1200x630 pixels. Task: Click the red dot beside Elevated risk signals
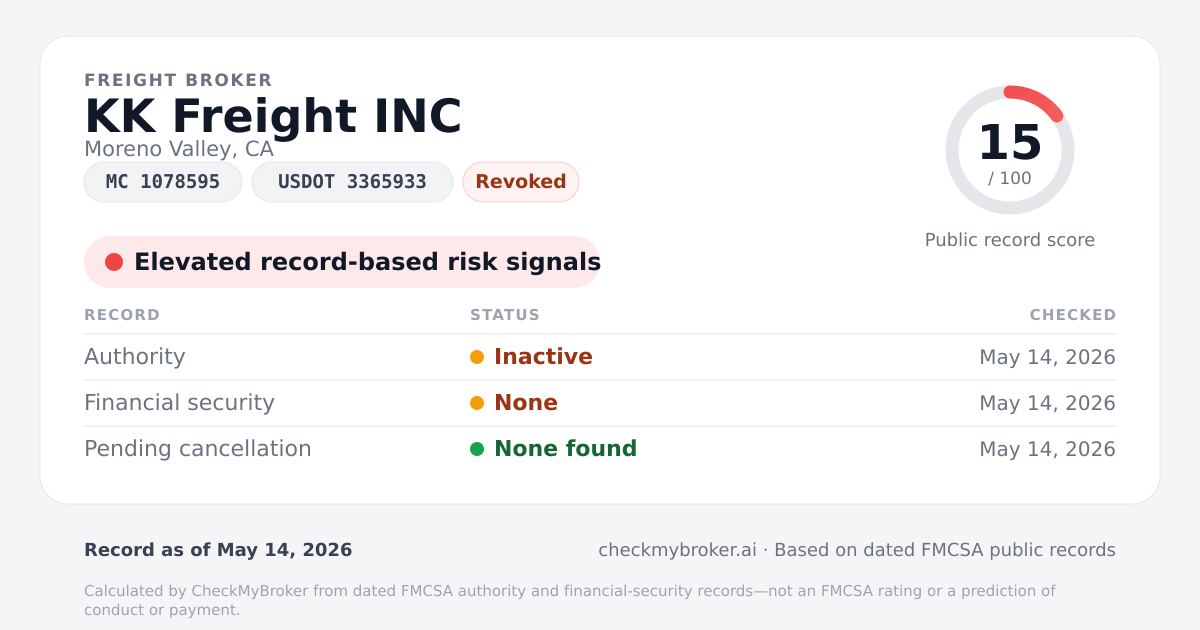point(114,262)
